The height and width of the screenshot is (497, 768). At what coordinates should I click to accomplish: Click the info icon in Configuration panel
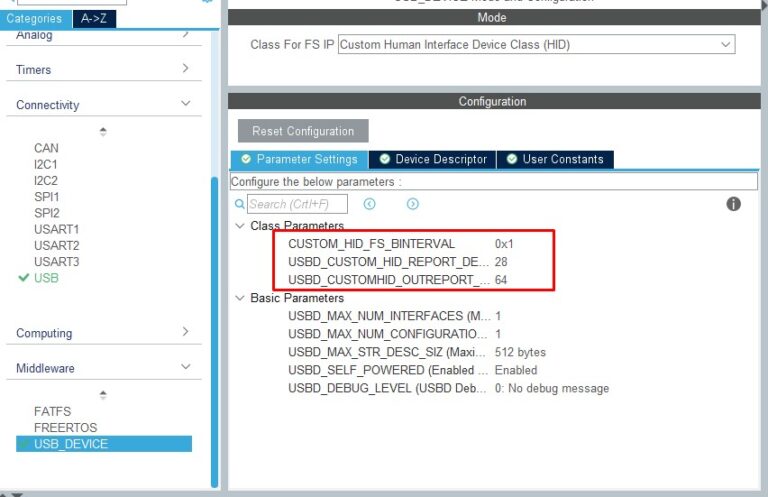tap(733, 204)
